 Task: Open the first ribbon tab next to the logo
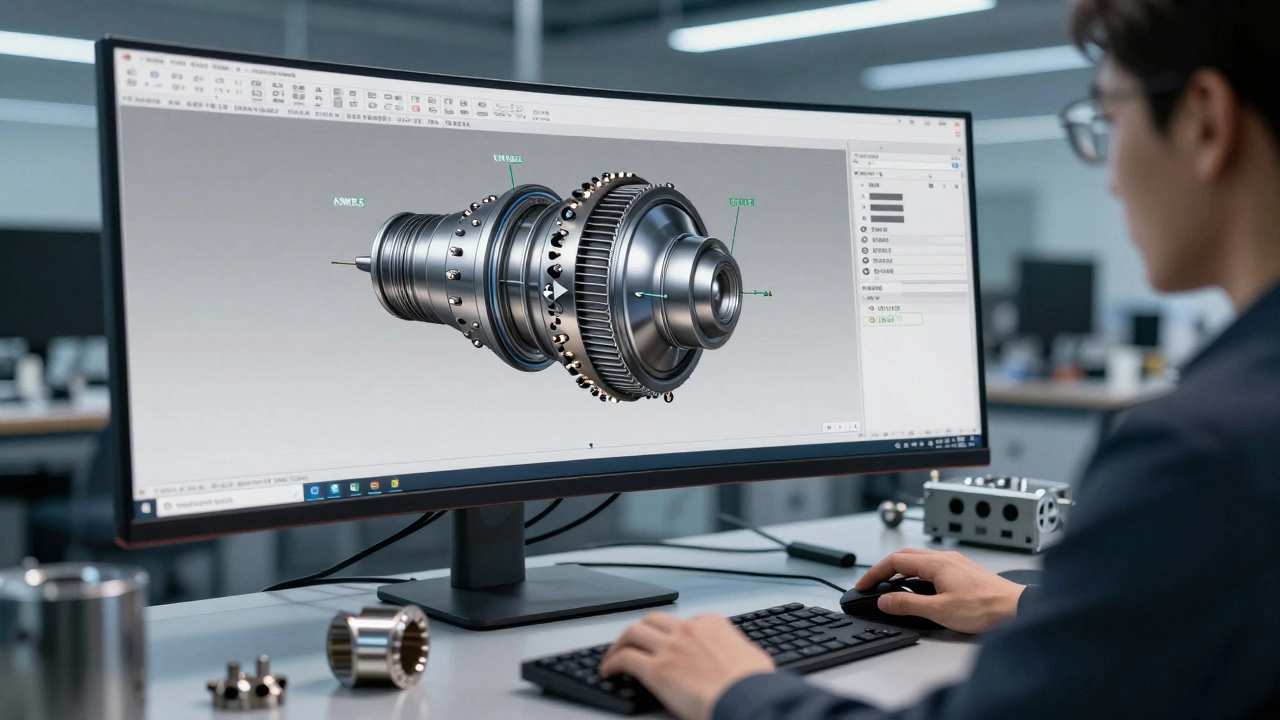pyautogui.click(x=153, y=61)
